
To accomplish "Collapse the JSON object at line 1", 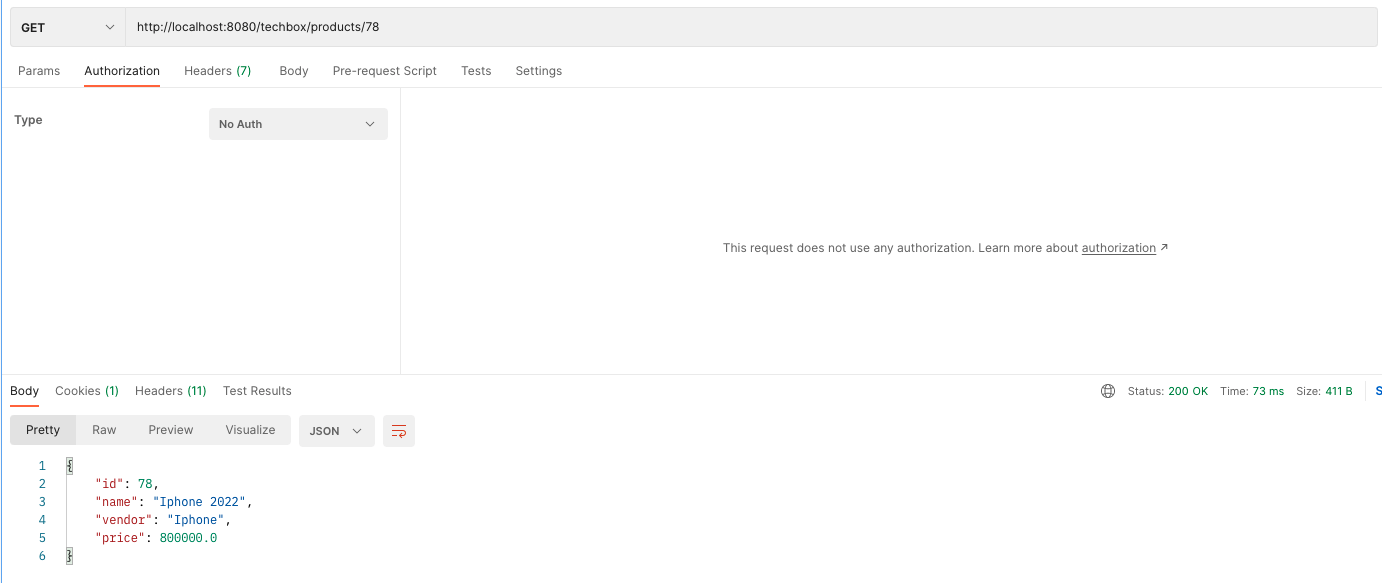I will tap(68, 464).
